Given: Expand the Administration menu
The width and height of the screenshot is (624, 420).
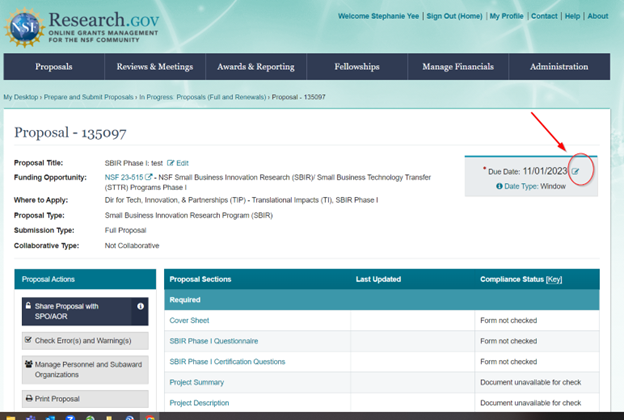Looking at the screenshot, I should (x=559, y=67).
